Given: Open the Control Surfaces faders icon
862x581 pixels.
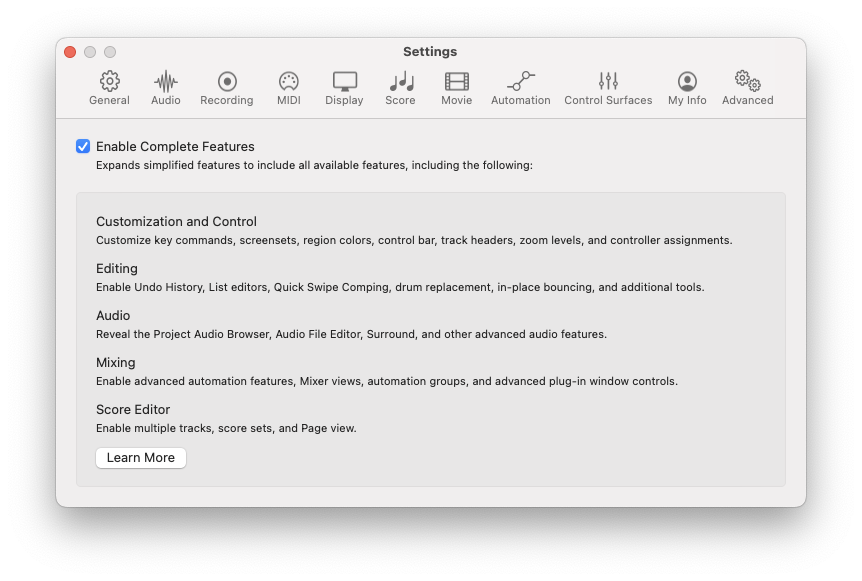Looking at the screenshot, I should 608,82.
